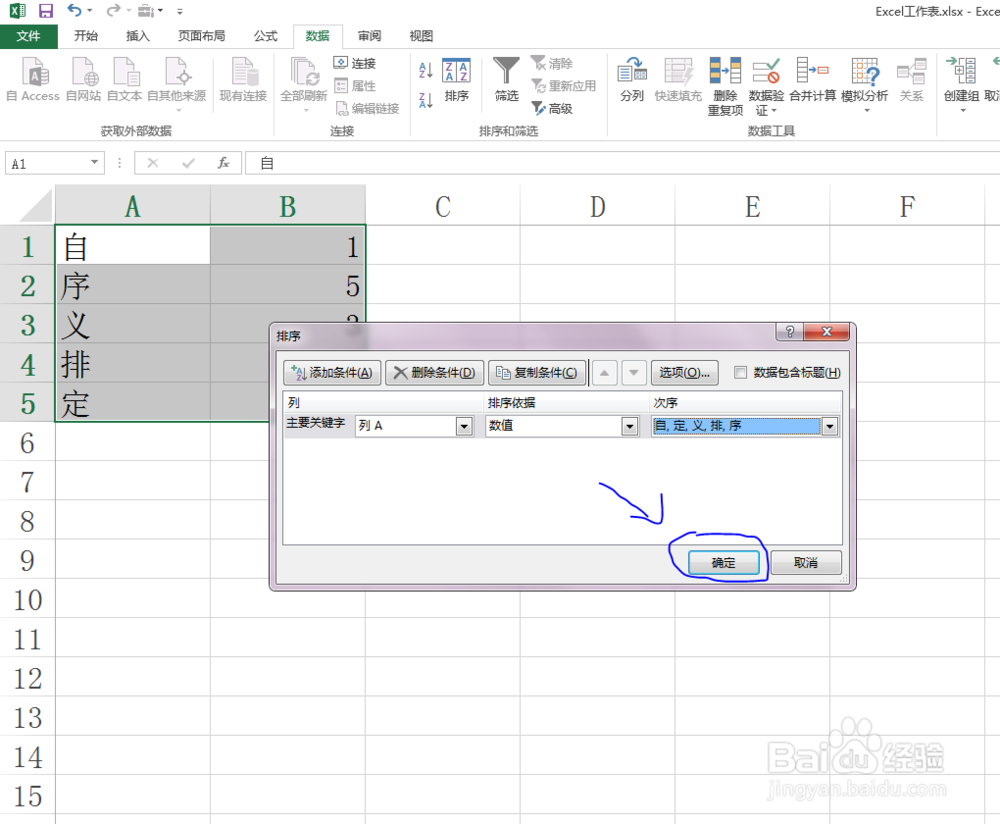
Task: Click cell A2 containing 序
Action: click(x=133, y=285)
